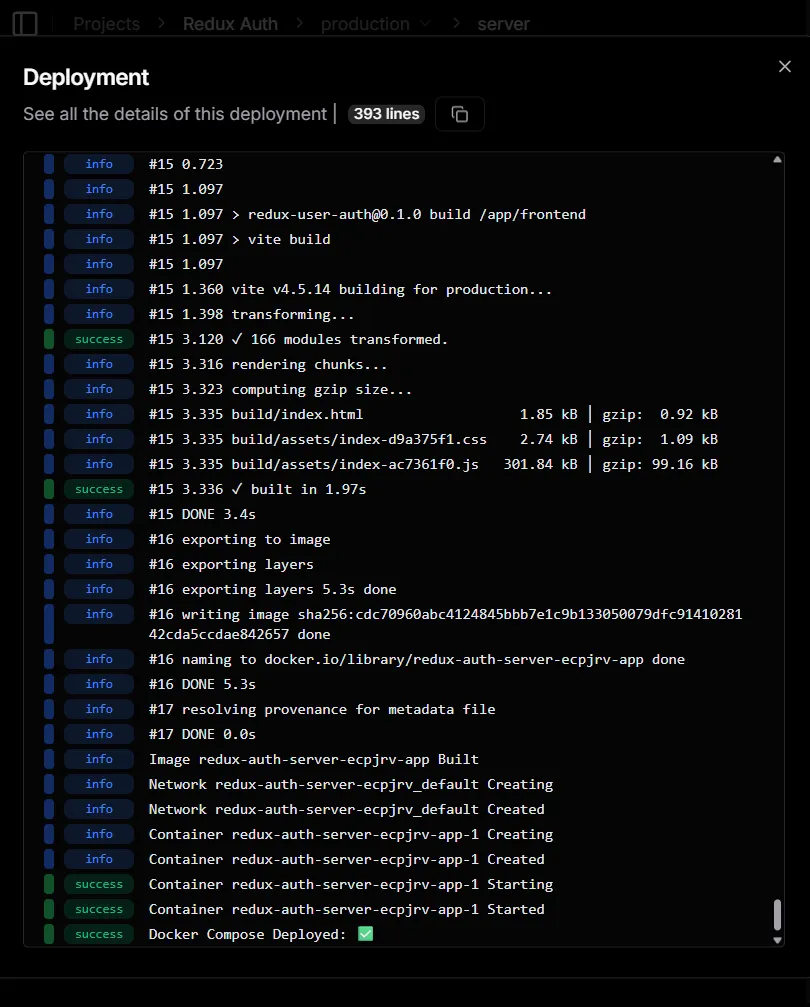
Task: Click success badge for Container Started line
Action: [98, 909]
